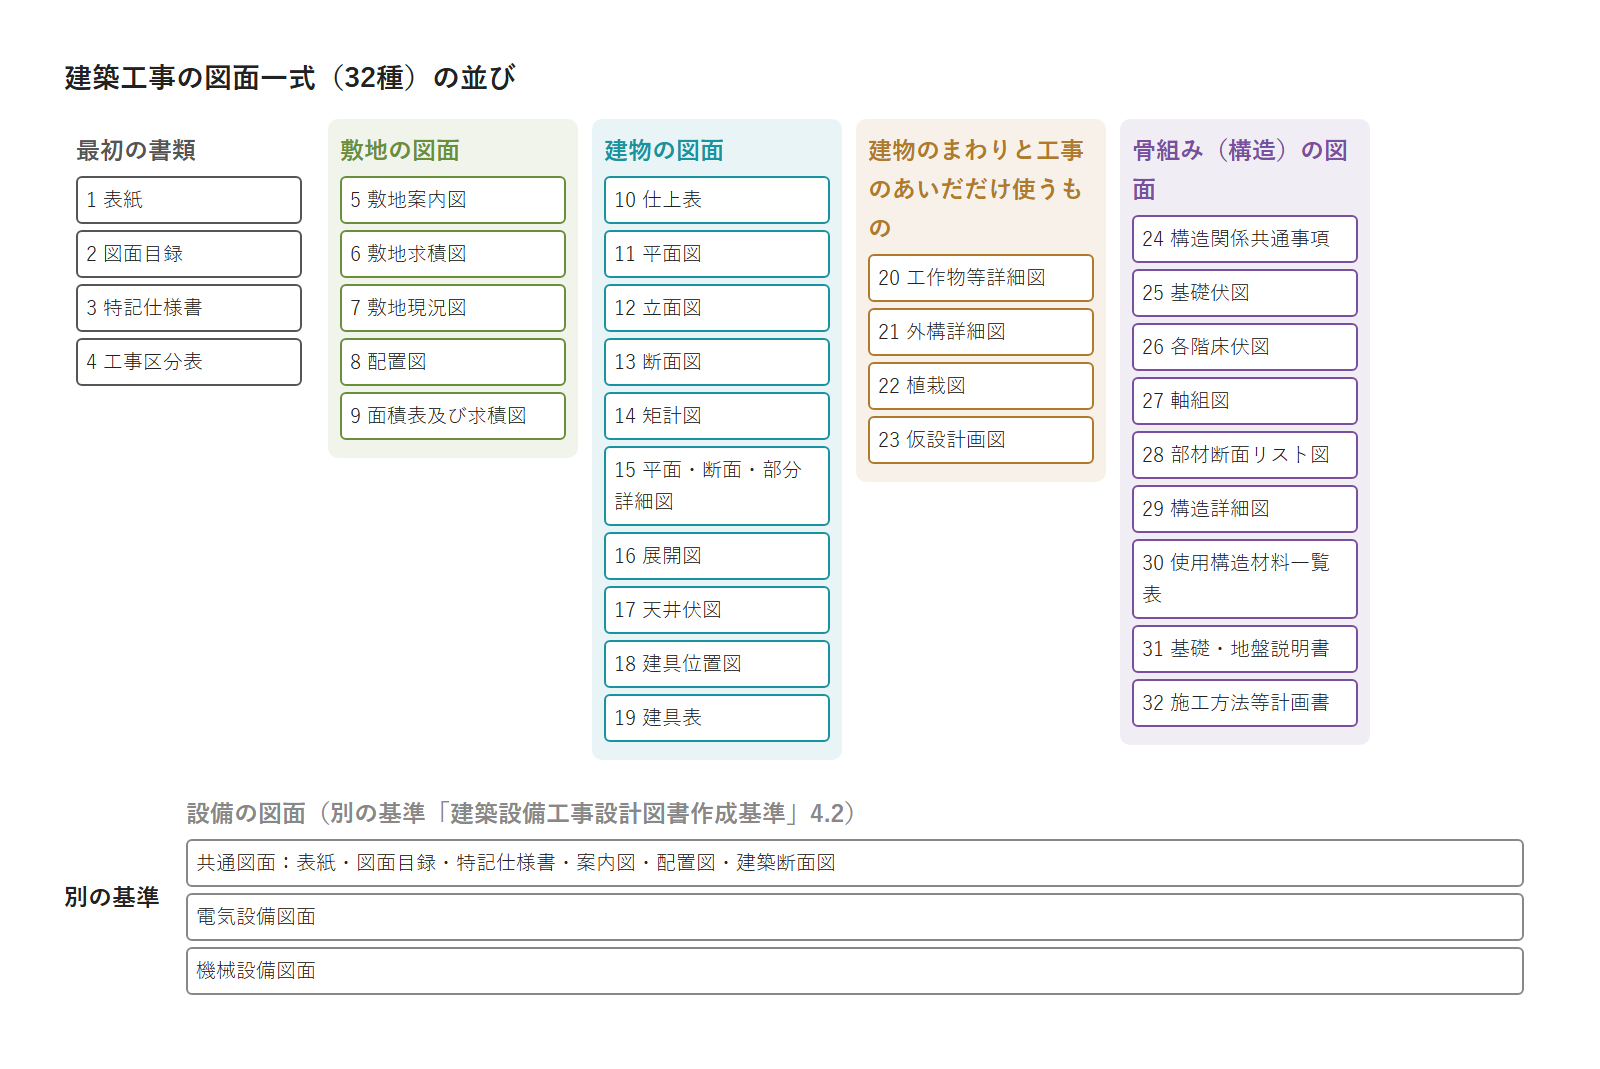The width and height of the screenshot is (1600, 1069).
Task: Click '9 面積表及び求積図' item
Action: click(x=453, y=416)
